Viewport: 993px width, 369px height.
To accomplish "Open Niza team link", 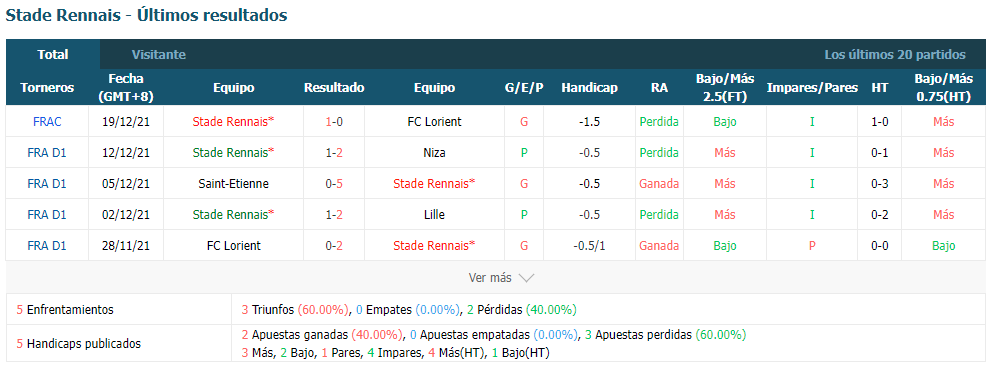I will pos(434,153).
